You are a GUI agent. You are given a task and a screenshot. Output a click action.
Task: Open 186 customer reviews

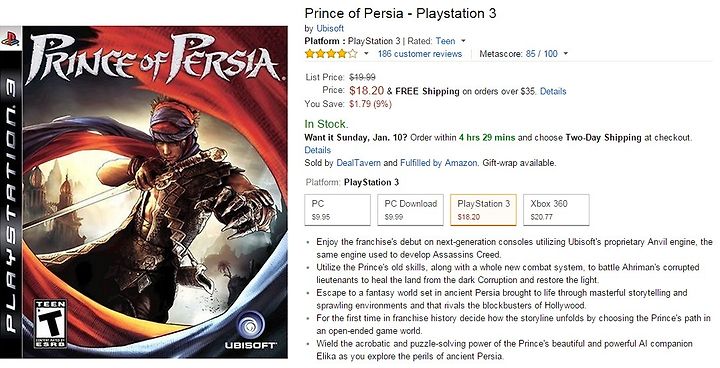click(x=420, y=54)
